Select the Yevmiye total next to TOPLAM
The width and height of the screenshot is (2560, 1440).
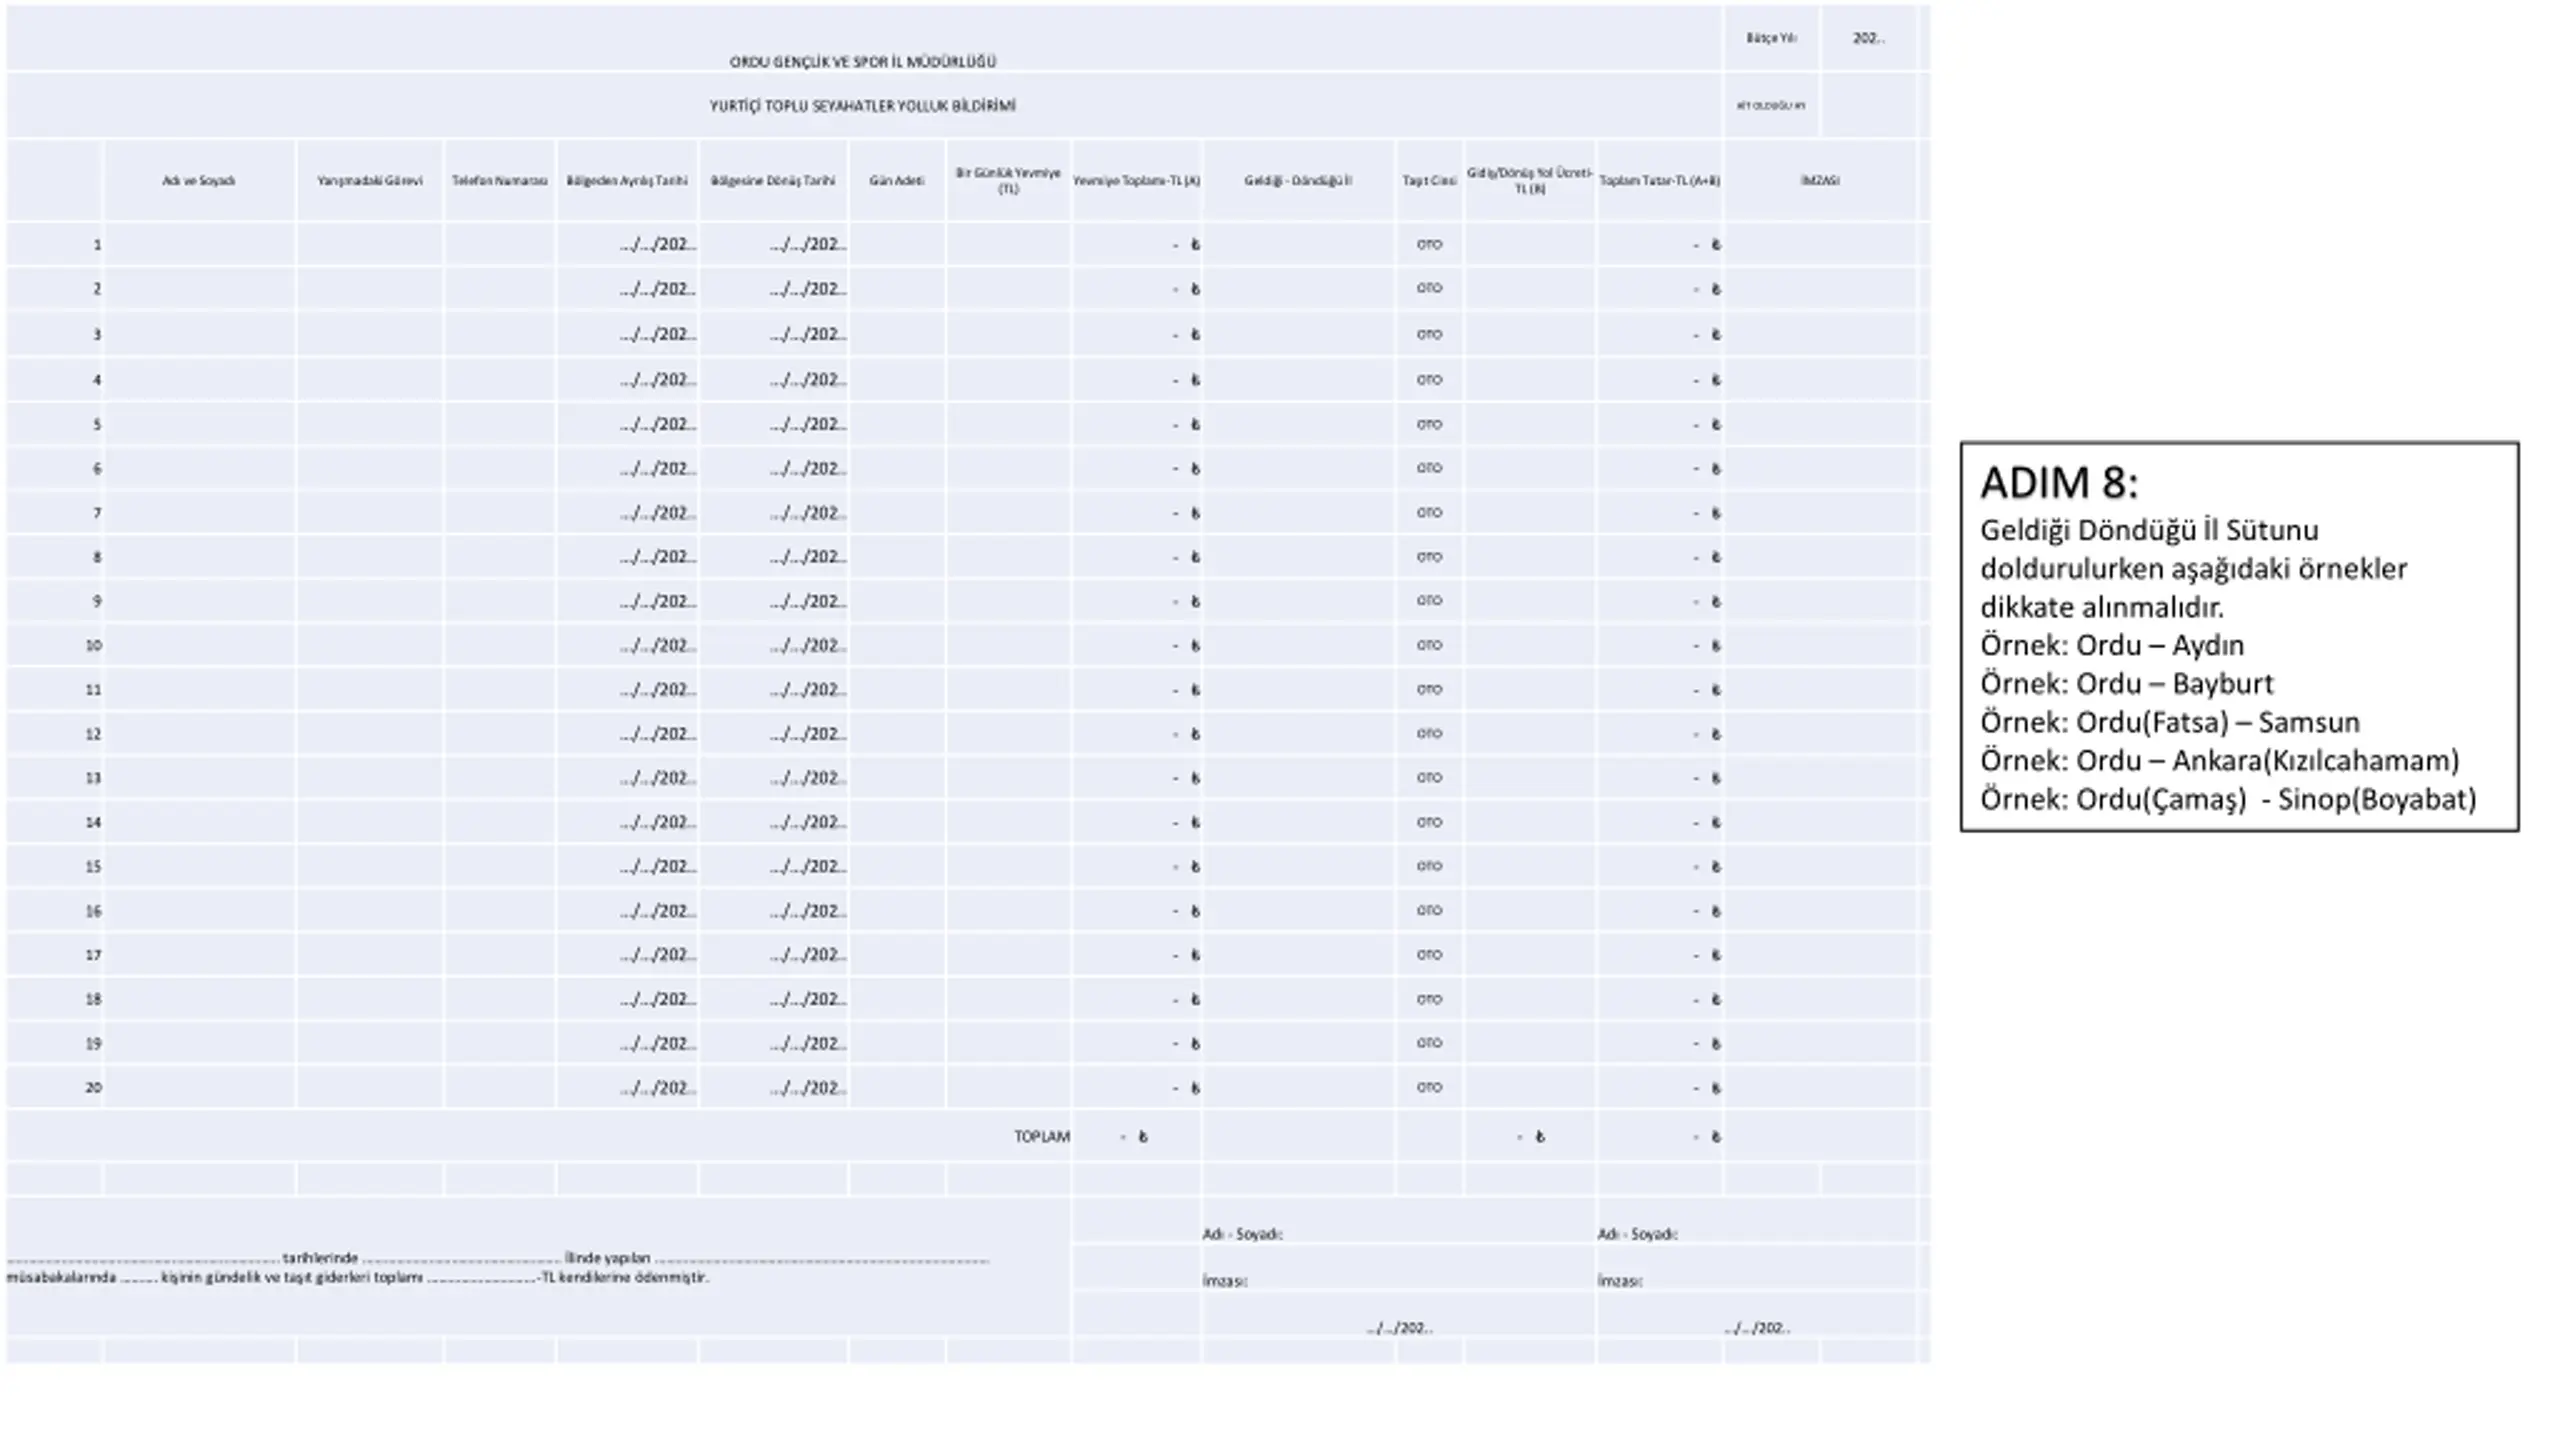[x=1136, y=1136]
